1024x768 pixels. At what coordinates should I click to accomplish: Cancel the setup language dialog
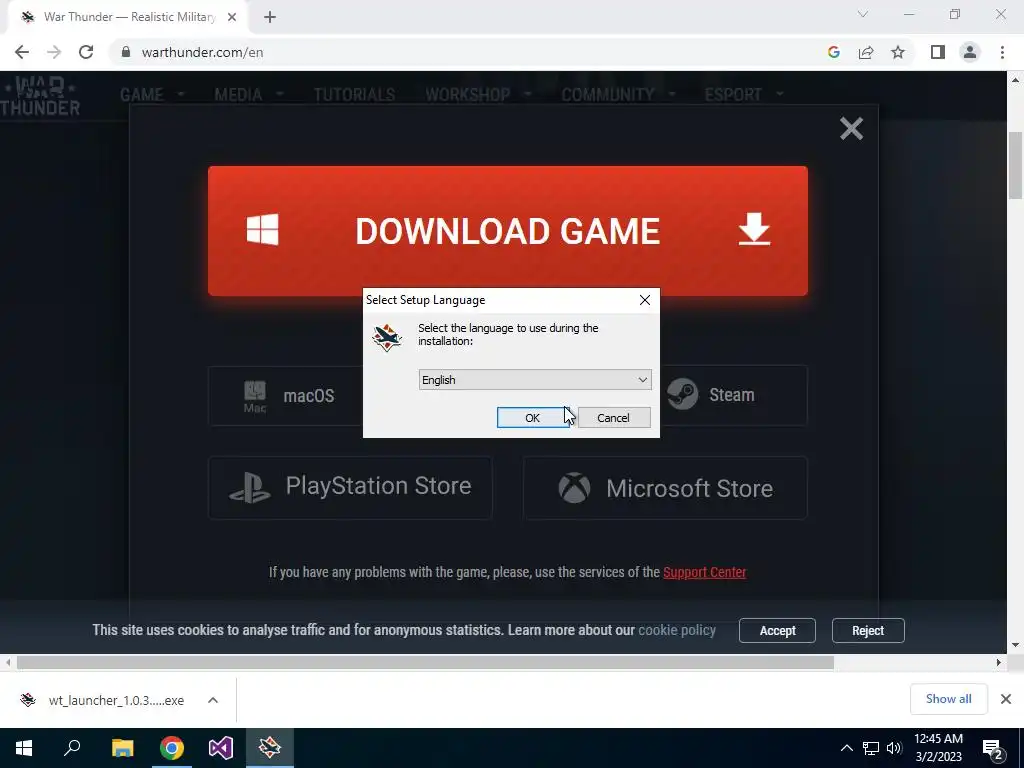coord(614,418)
